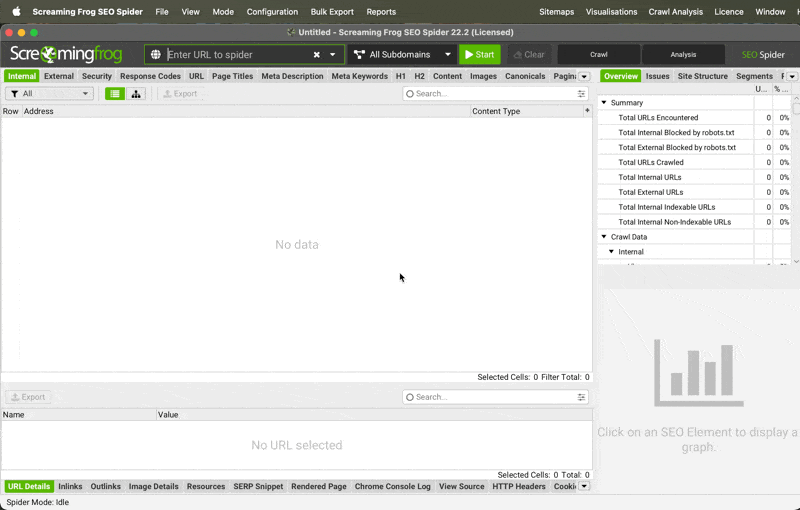
Task: Clear the URL field with X icon
Action: [x=317, y=55]
